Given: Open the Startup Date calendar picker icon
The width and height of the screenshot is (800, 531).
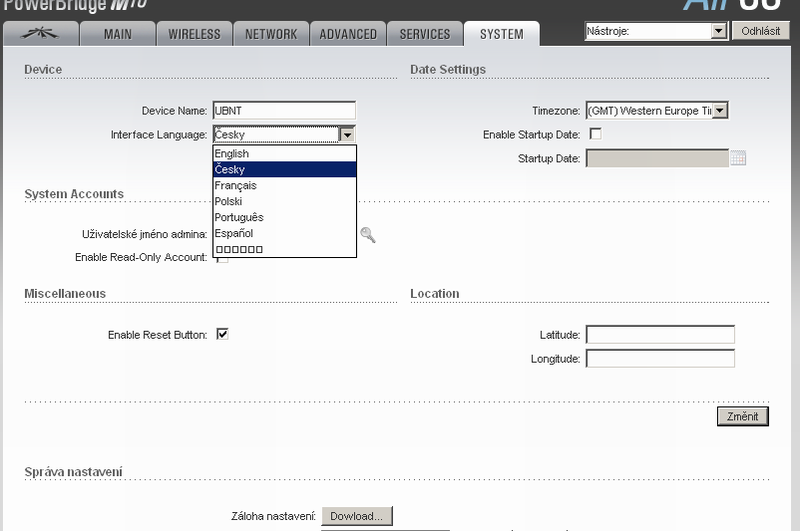Looking at the screenshot, I should (x=739, y=158).
